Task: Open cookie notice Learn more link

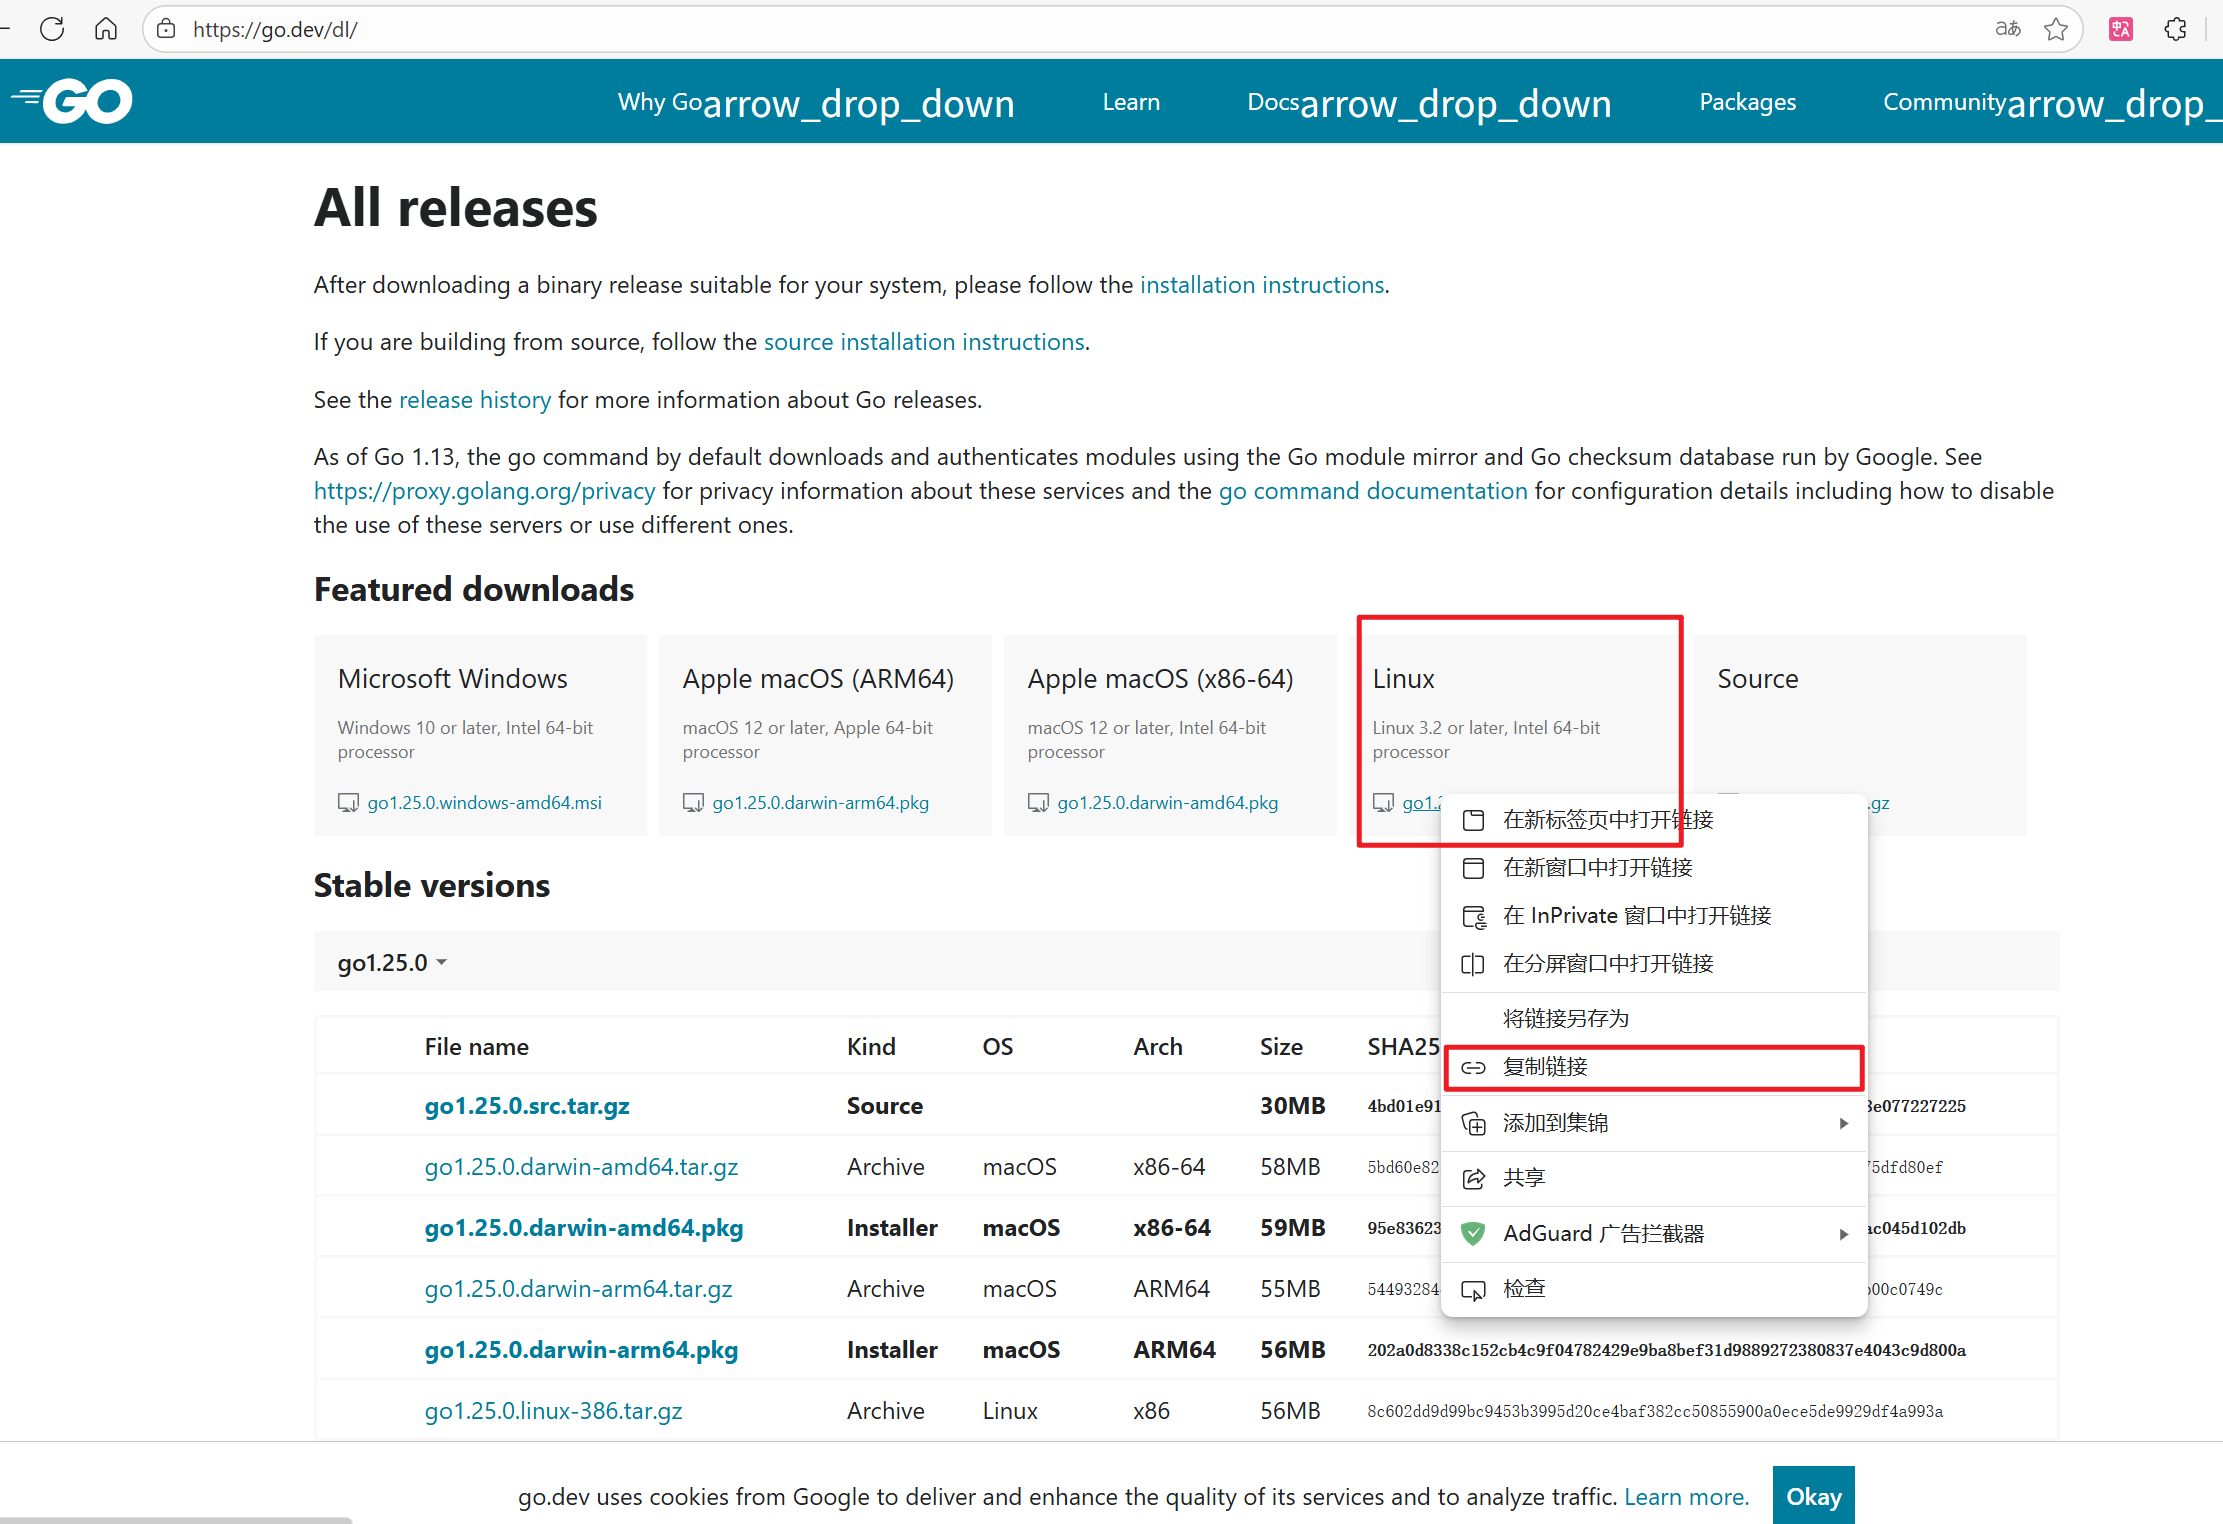Action: (1686, 1497)
